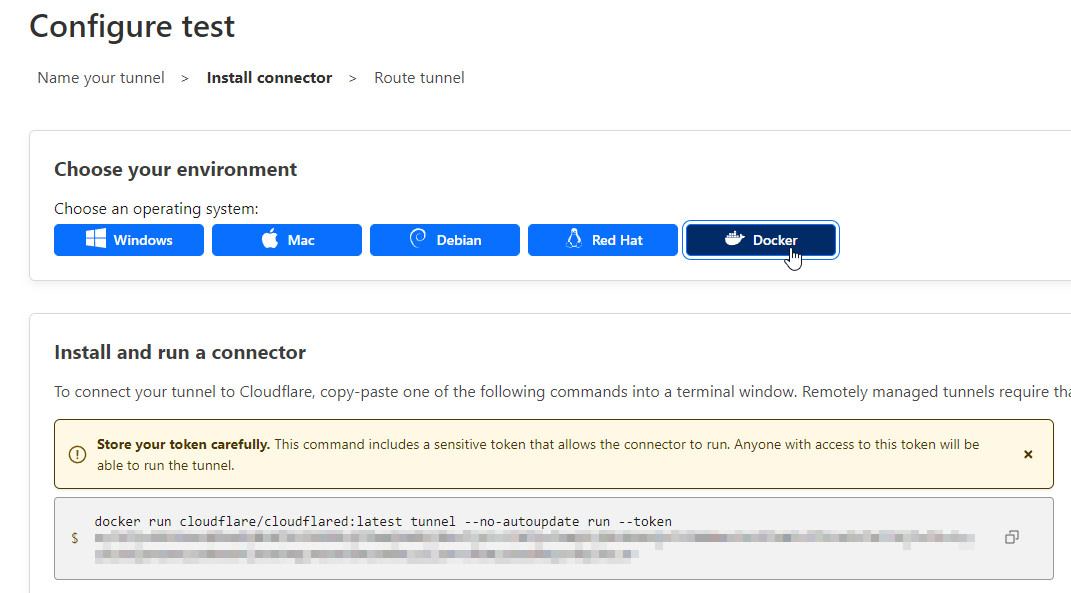1071x593 pixels.
Task: Click the bold Store your token carefully text
Action: (x=183, y=444)
